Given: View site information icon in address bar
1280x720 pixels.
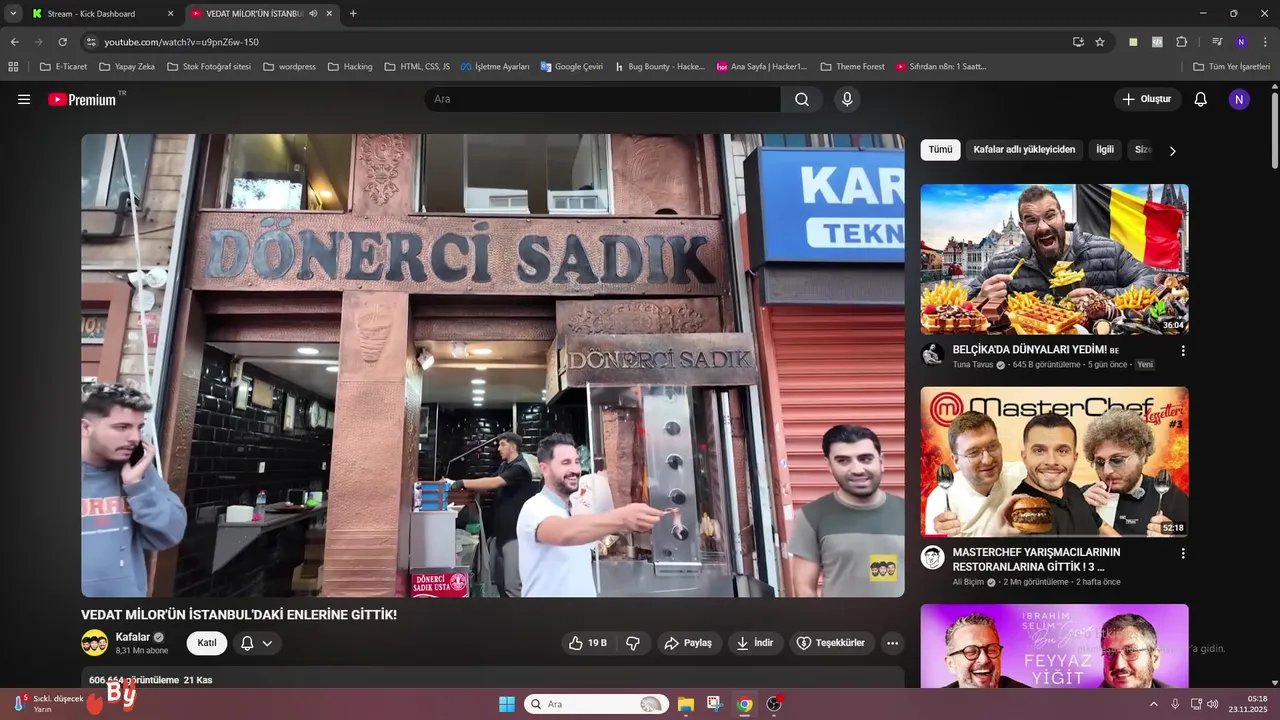Looking at the screenshot, I should coord(91,42).
